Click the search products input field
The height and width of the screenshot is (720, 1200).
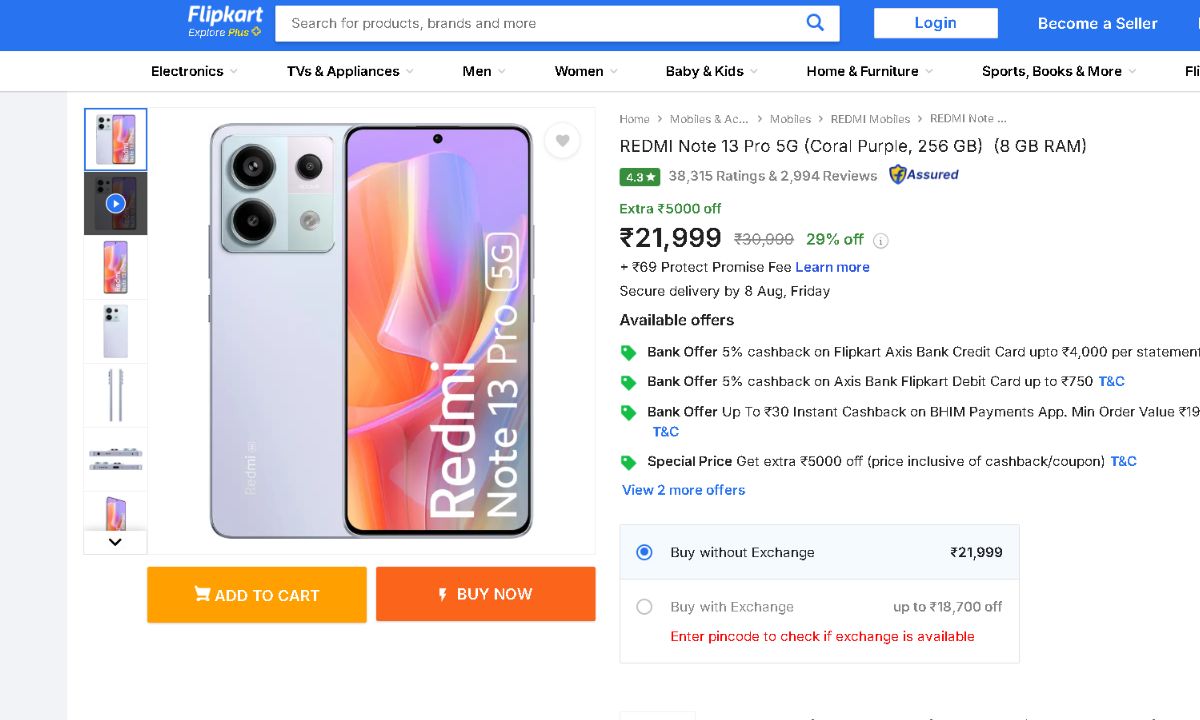[540, 23]
